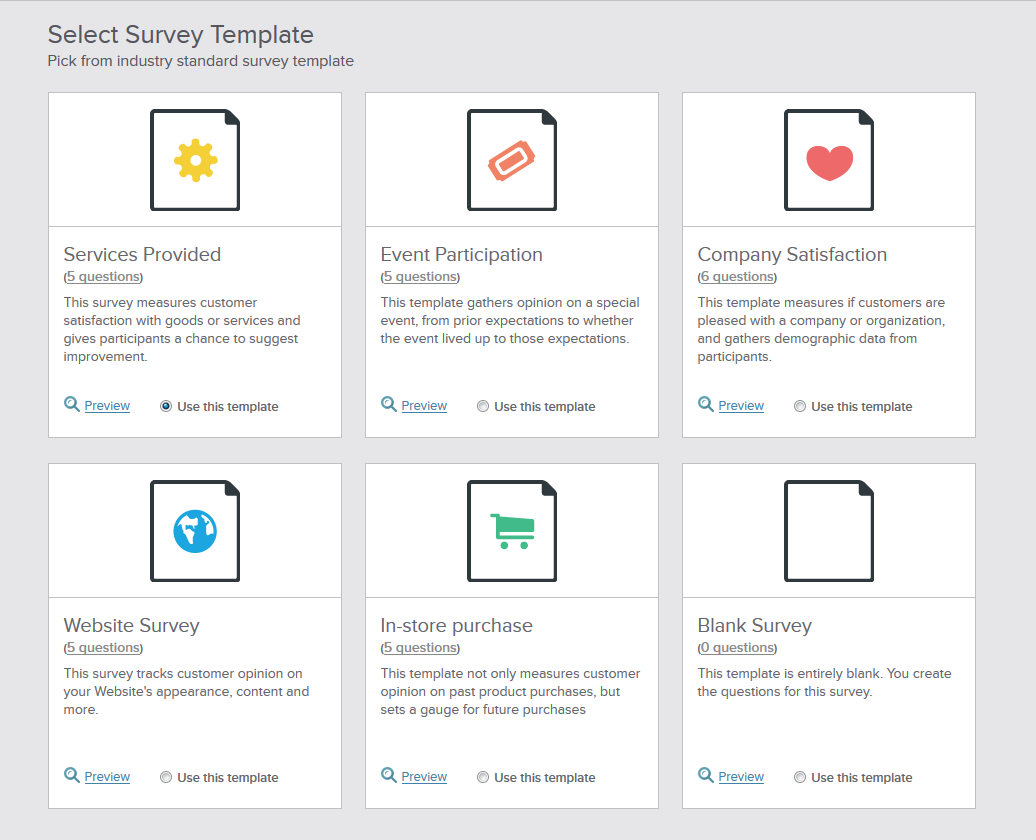Click the Website Survey title heading
The image size is (1036, 840).
click(132, 626)
